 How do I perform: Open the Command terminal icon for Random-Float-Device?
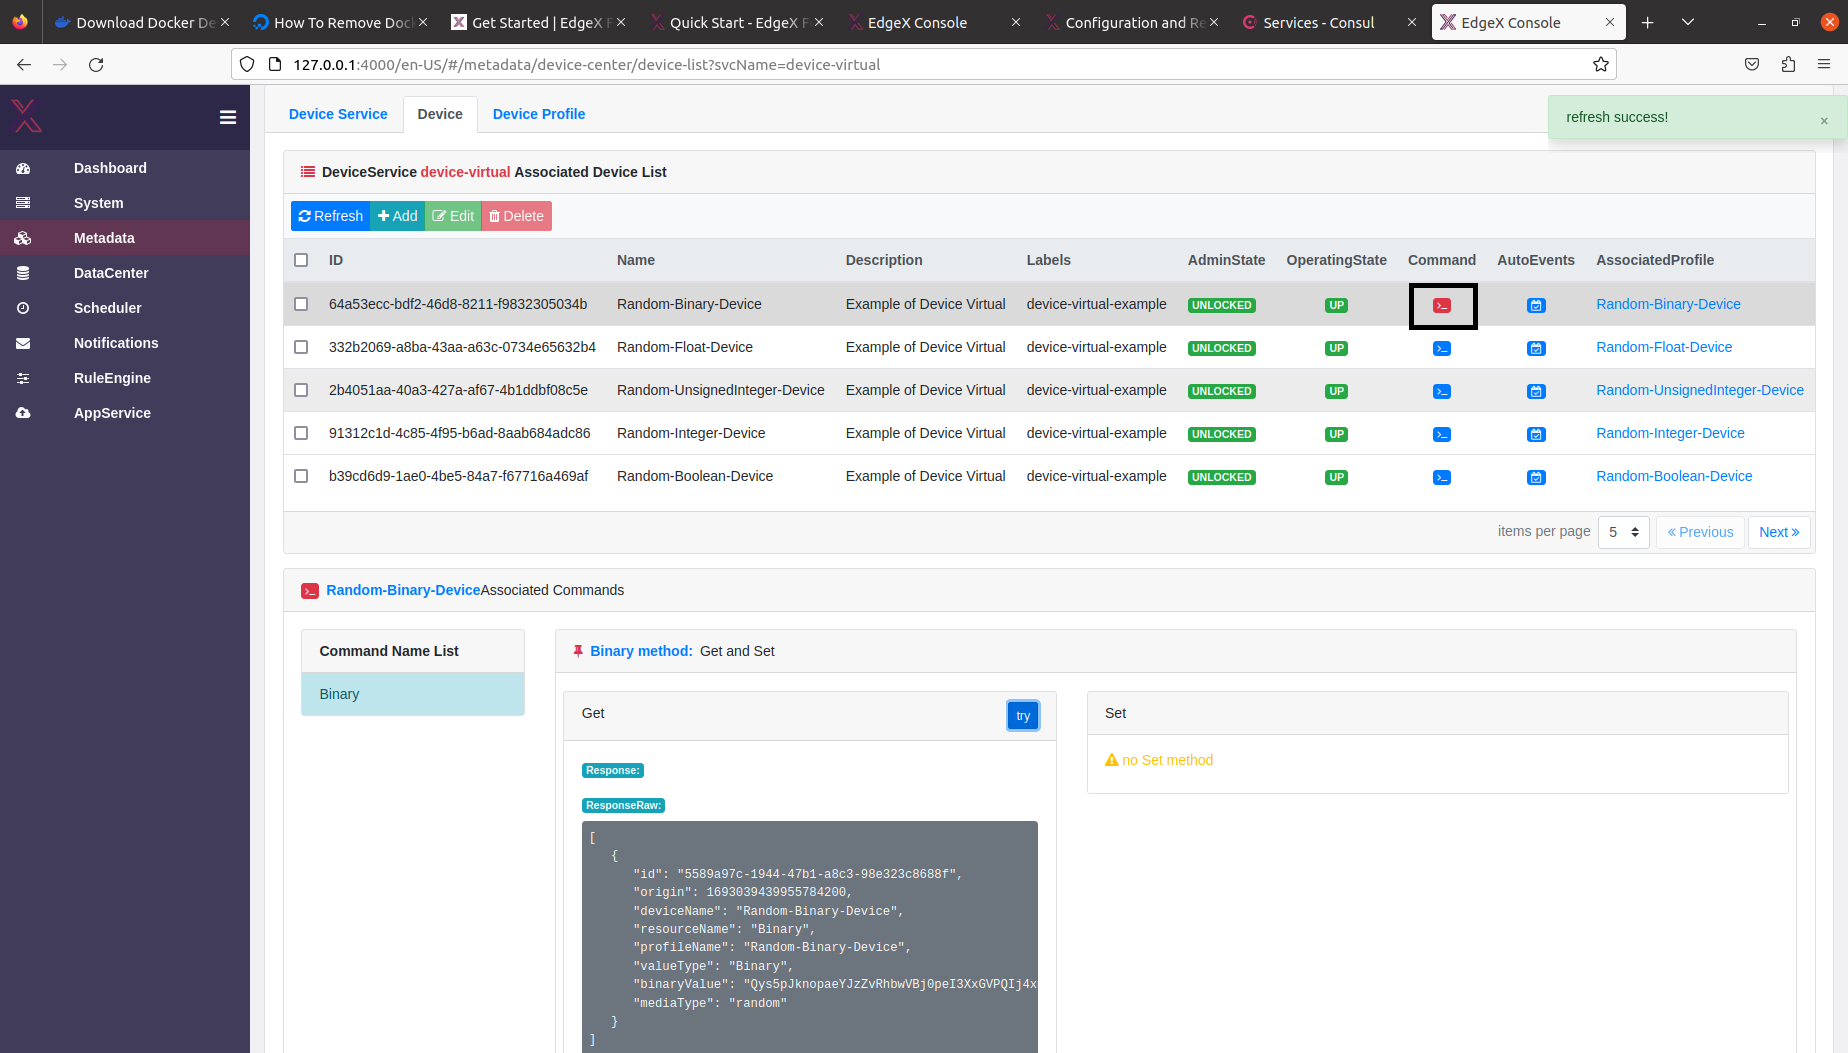[1441, 348]
